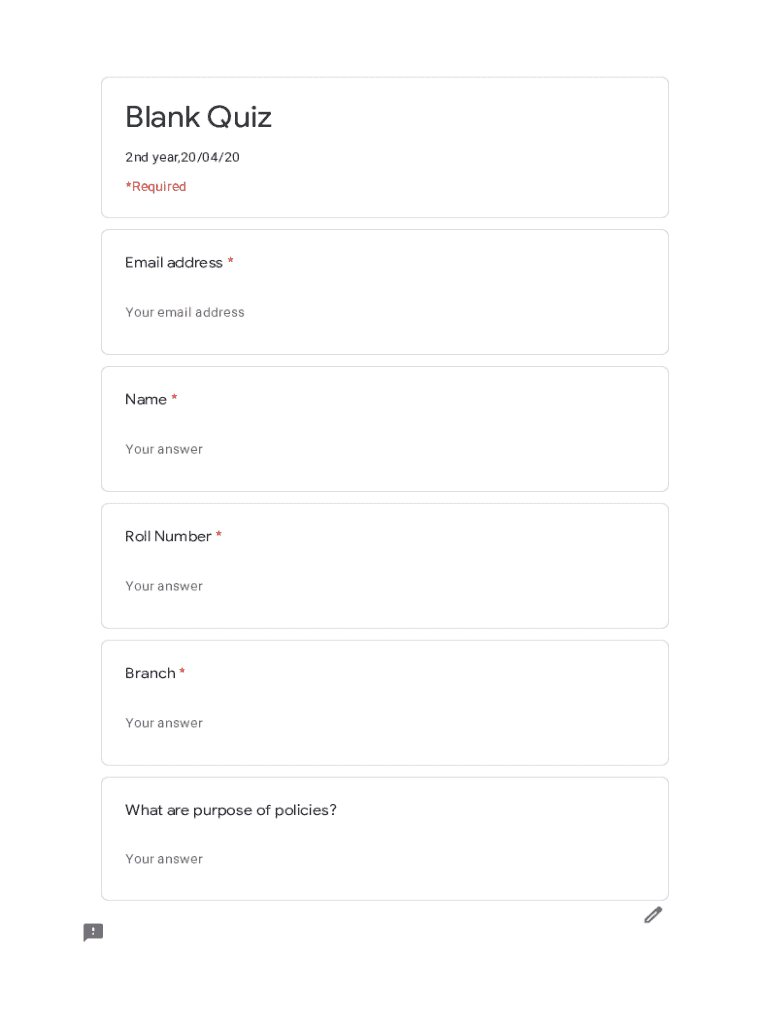
Task: Focus the Branch answer field
Action: click(x=164, y=723)
